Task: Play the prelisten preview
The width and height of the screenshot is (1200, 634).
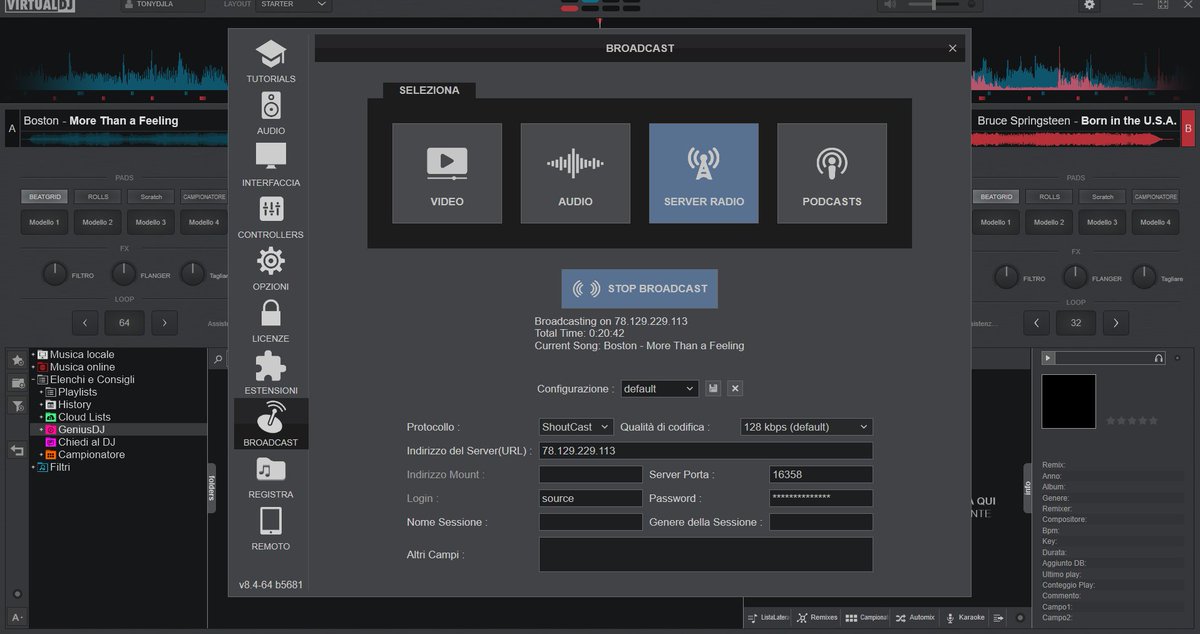Action: pos(1048,358)
